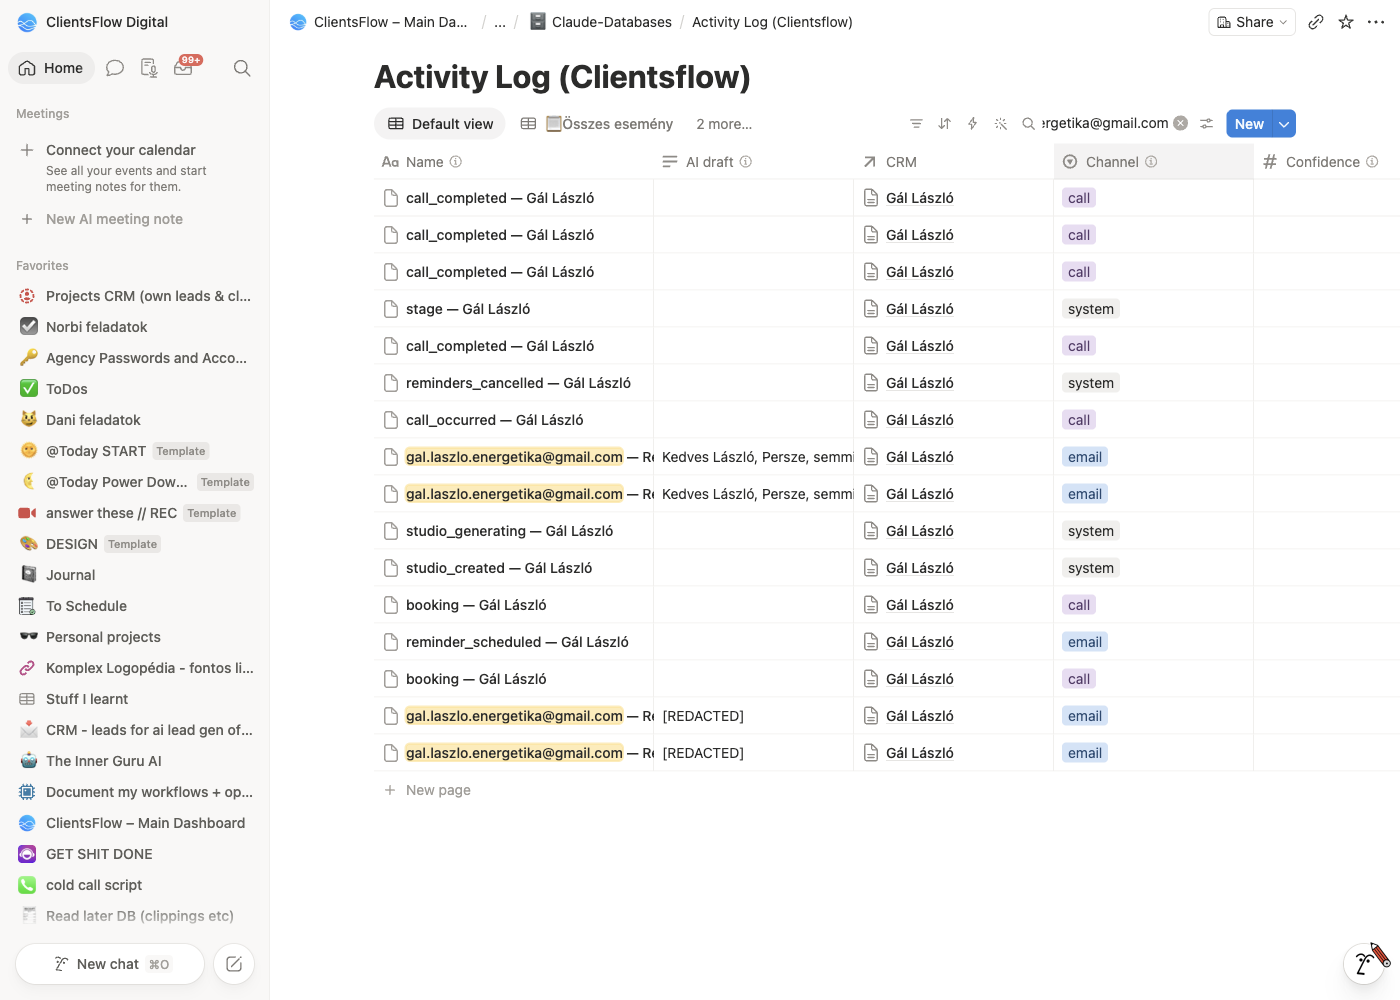Viewport: 1400px width, 1000px height.
Task: Open the Notion AI chat bubble icon
Action: [115, 68]
